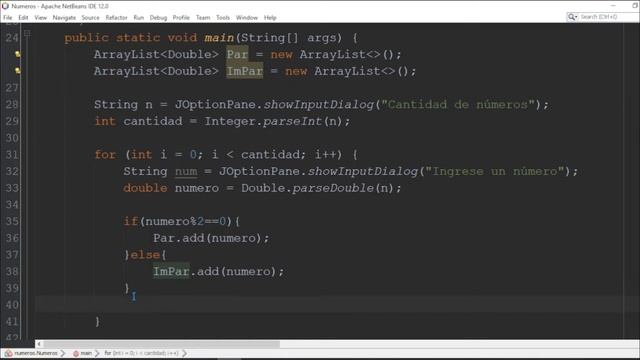Click the 'if' keyword on line 35
This screenshot has height=360, width=640.
[131, 221]
